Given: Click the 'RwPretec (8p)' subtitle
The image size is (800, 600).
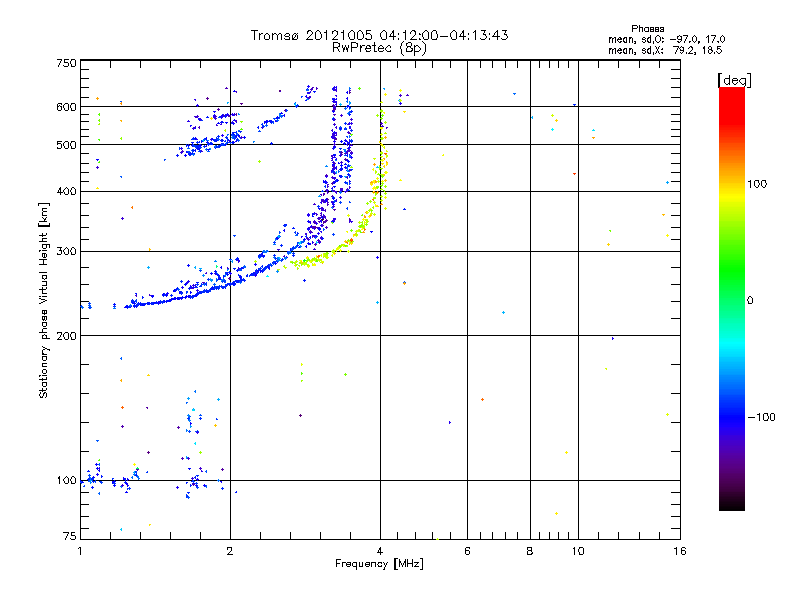Looking at the screenshot, I should pos(379,48).
